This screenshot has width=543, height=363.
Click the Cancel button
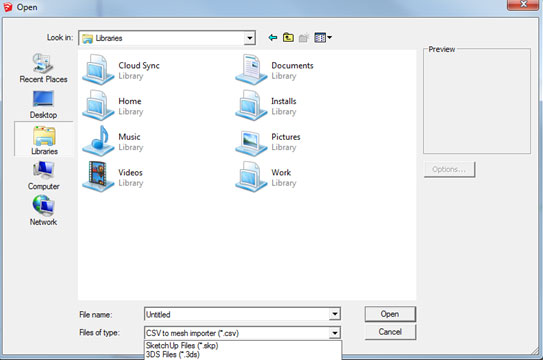click(390, 332)
